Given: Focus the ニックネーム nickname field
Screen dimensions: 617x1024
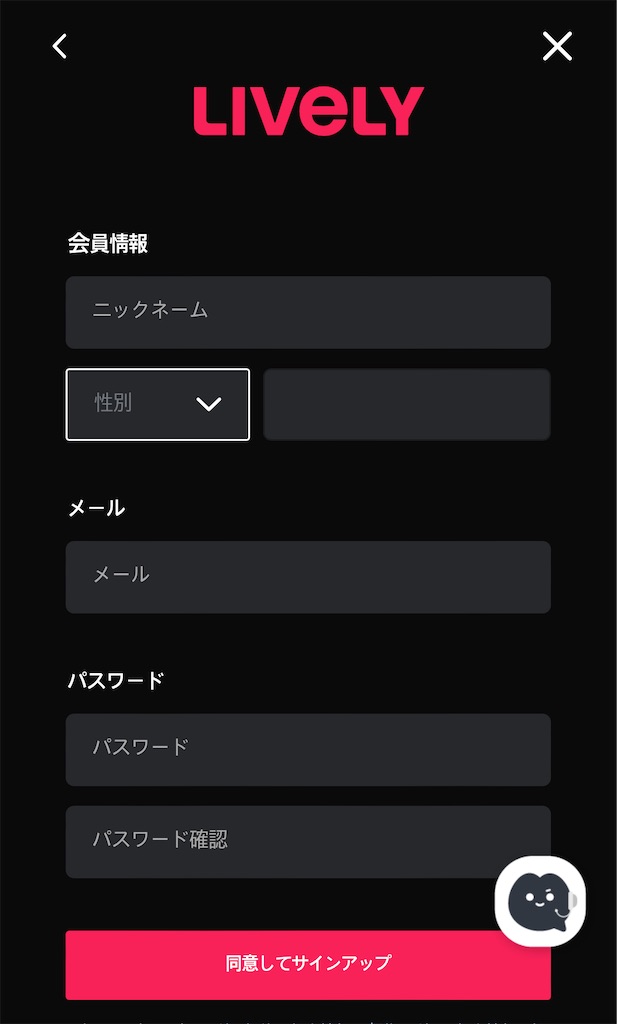Looking at the screenshot, I should click(308, 312).
